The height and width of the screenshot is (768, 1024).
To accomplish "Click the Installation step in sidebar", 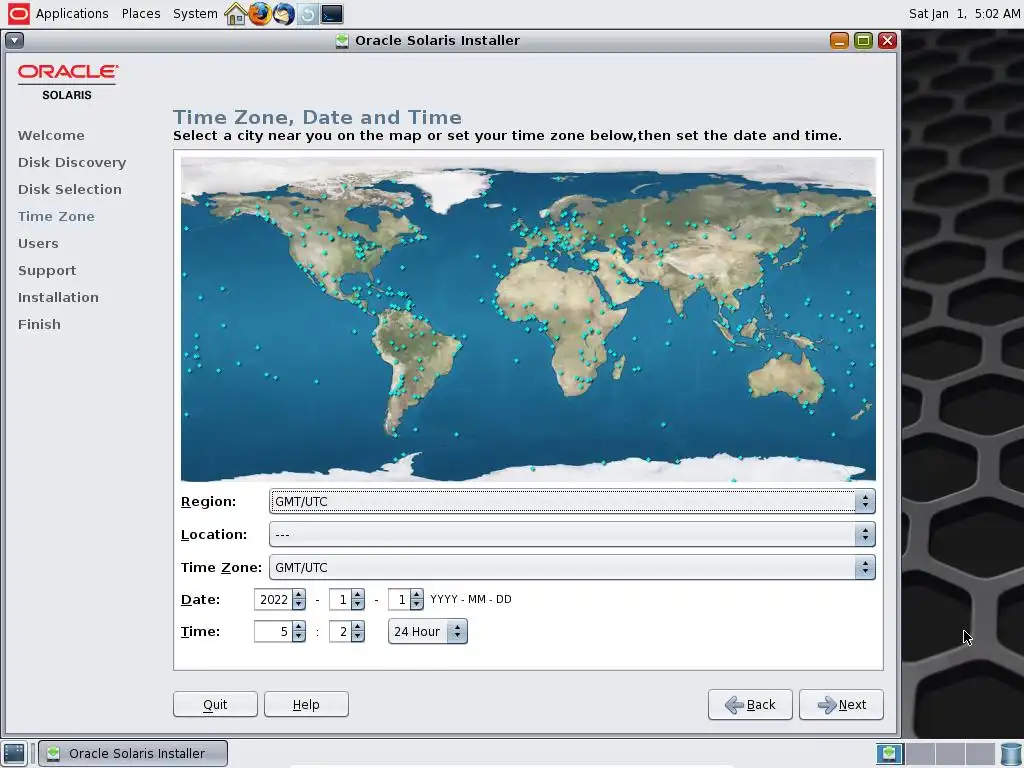I will click(x=58, y=297).
